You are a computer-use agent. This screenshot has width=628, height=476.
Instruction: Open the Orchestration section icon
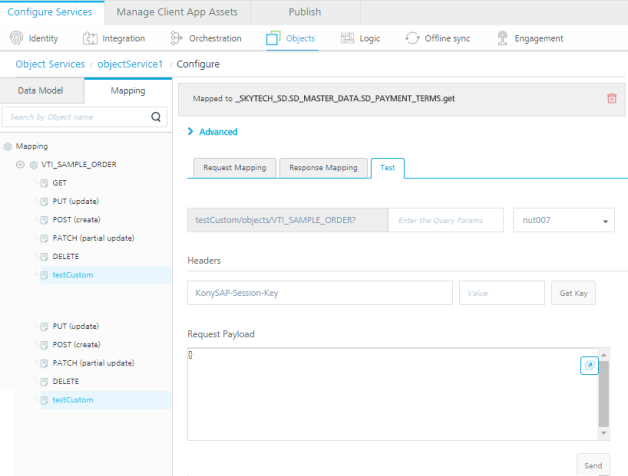pyautogui.click(x=177, y=39)
